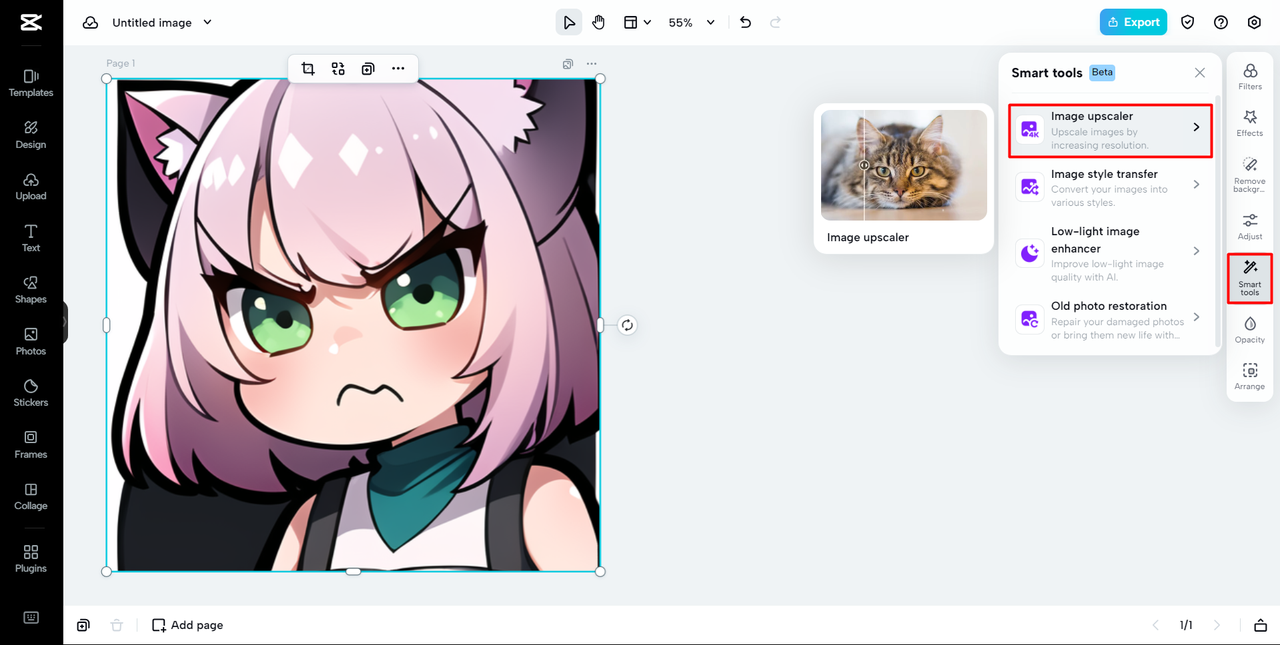Click the Page 1 label
This screenshot has height=645, width=1280.
pos(121,63)
